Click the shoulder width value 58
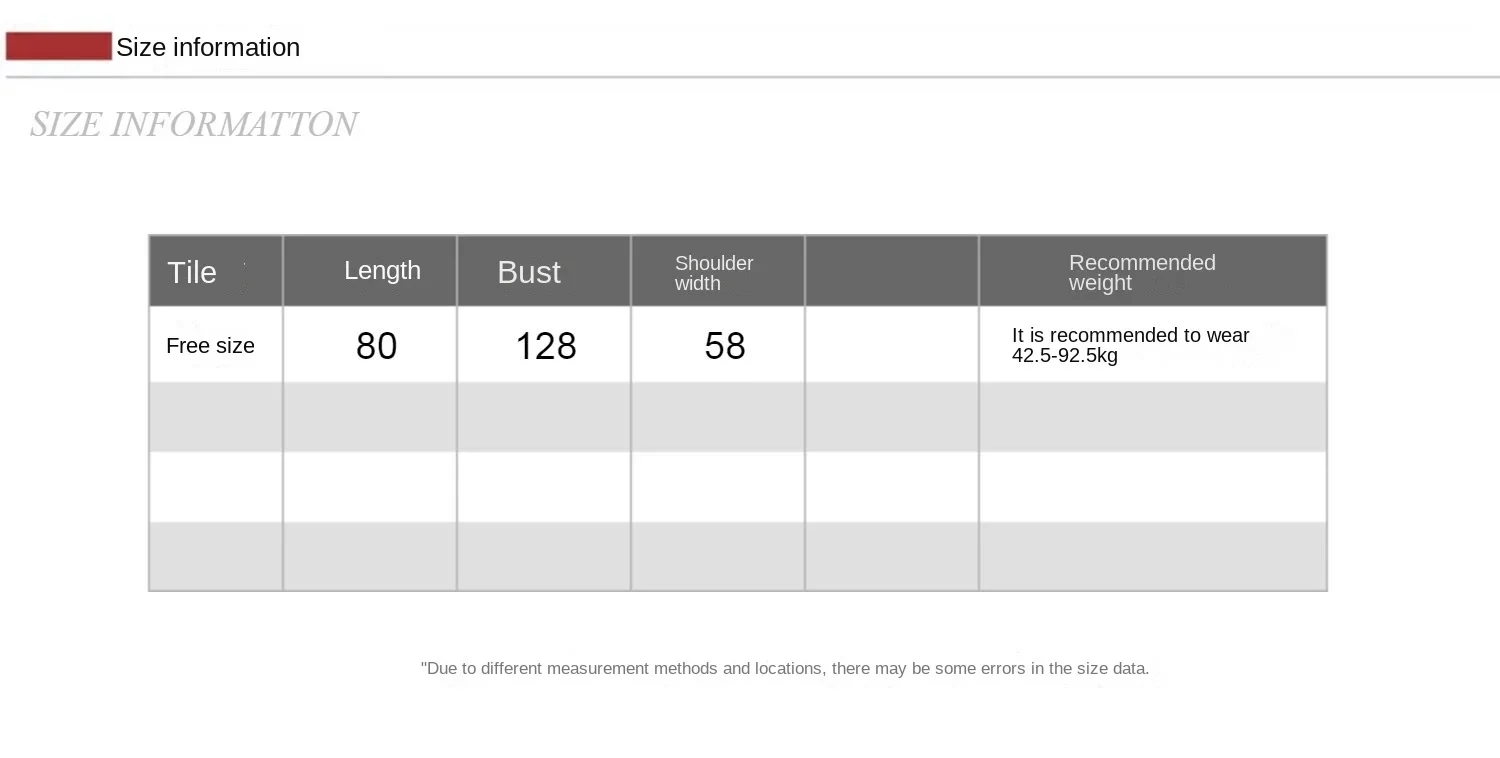Viewport: 1500px width, 758px height. pyautogui.click(x=725, y=346)
